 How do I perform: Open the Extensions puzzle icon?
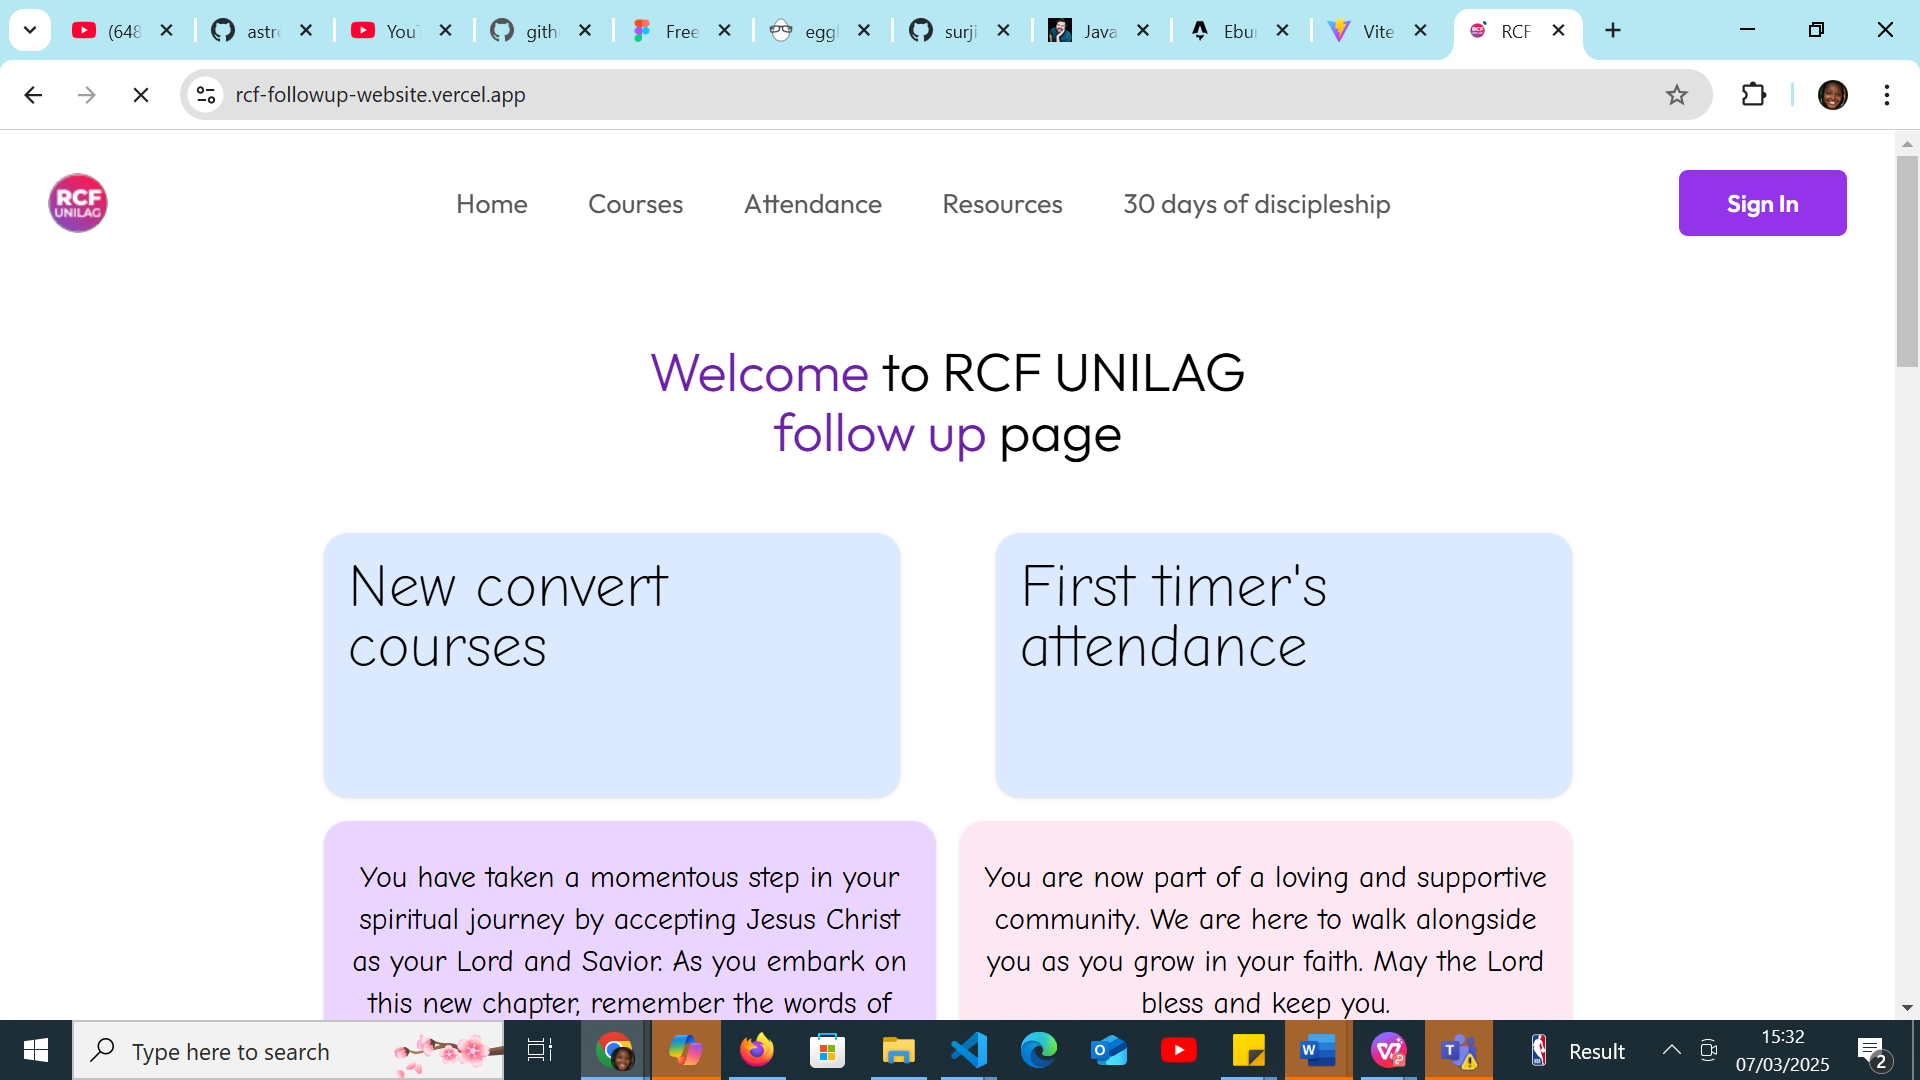pyautogui.click(x=1754, y=95)
